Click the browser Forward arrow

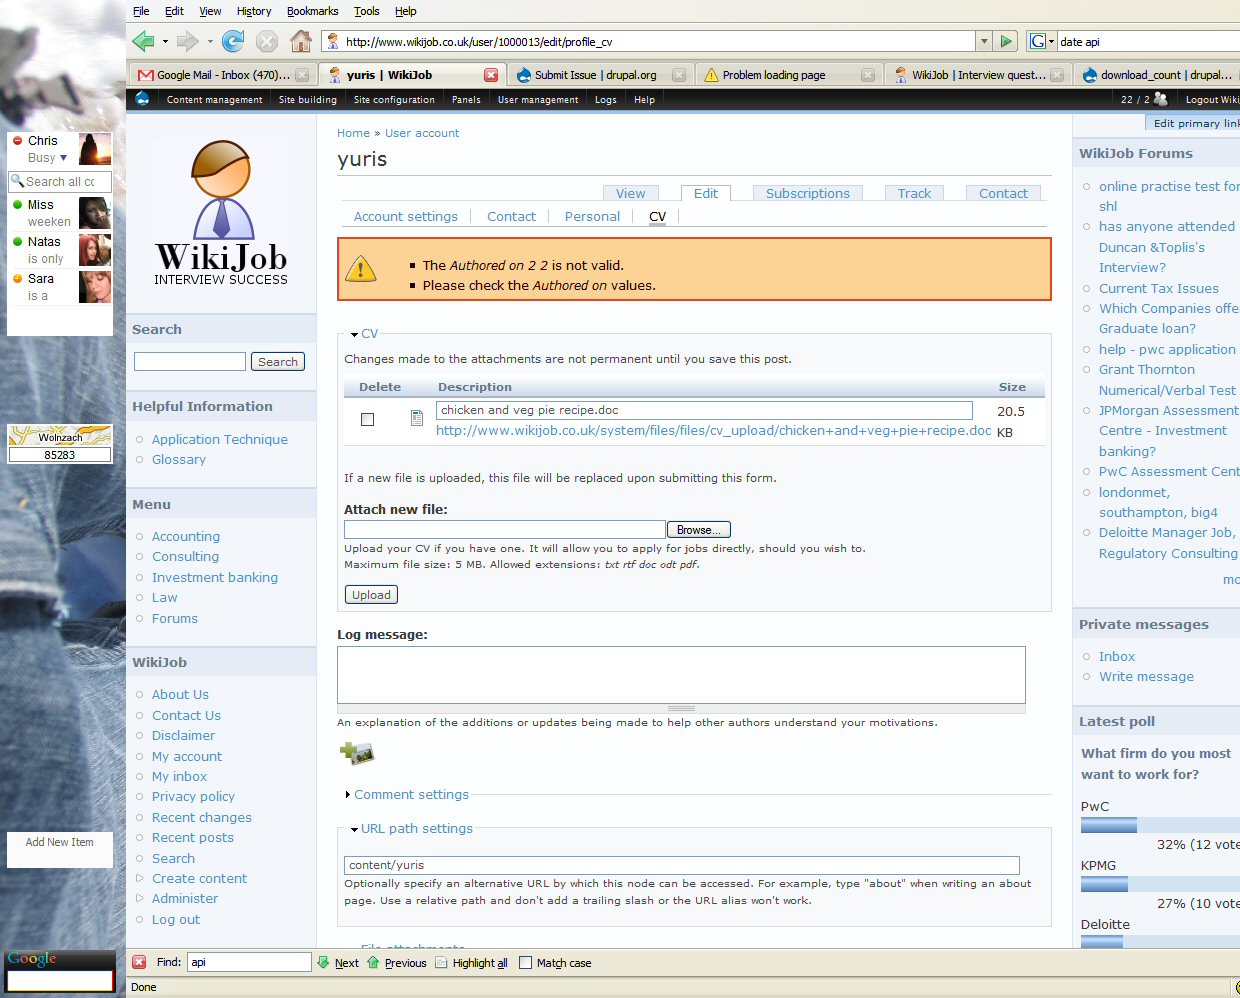(x=187, y=41)
